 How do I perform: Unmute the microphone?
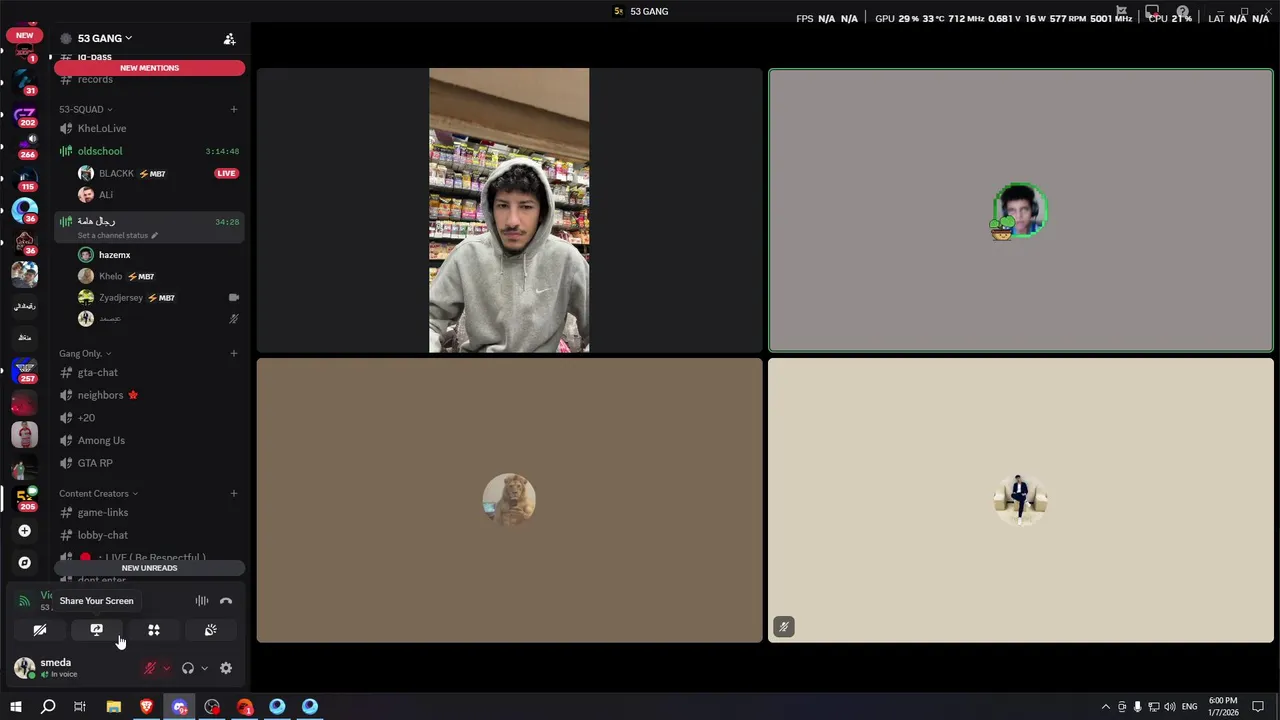(x=150, y=668)
